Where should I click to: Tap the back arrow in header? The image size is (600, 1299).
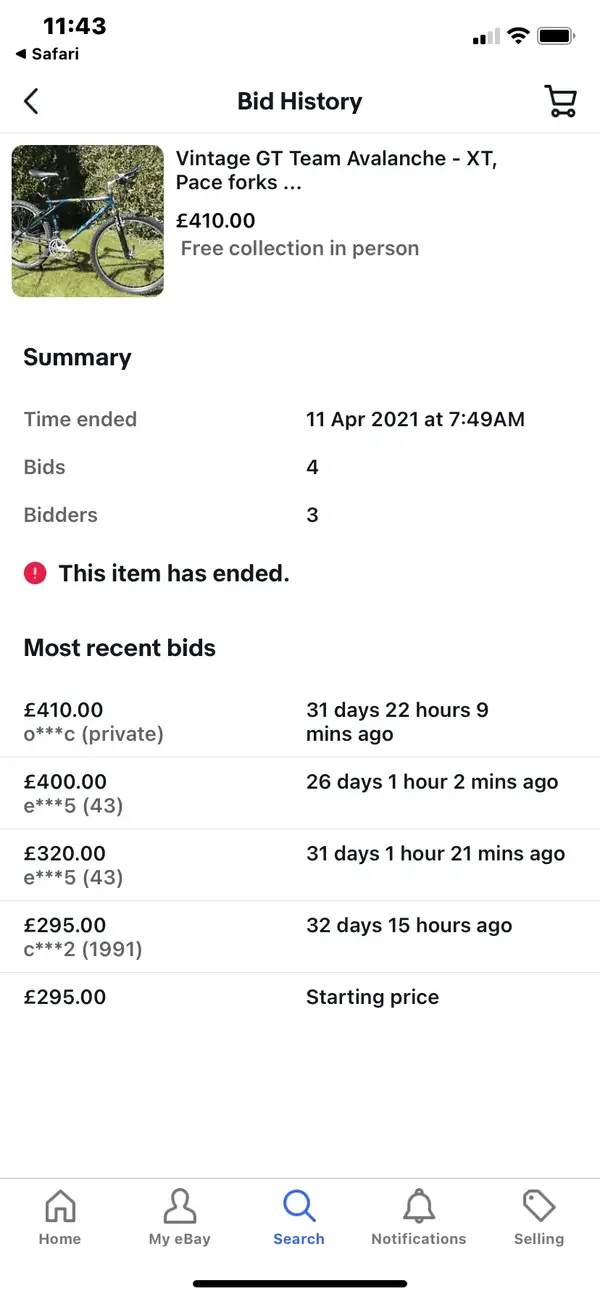[31, 101]
